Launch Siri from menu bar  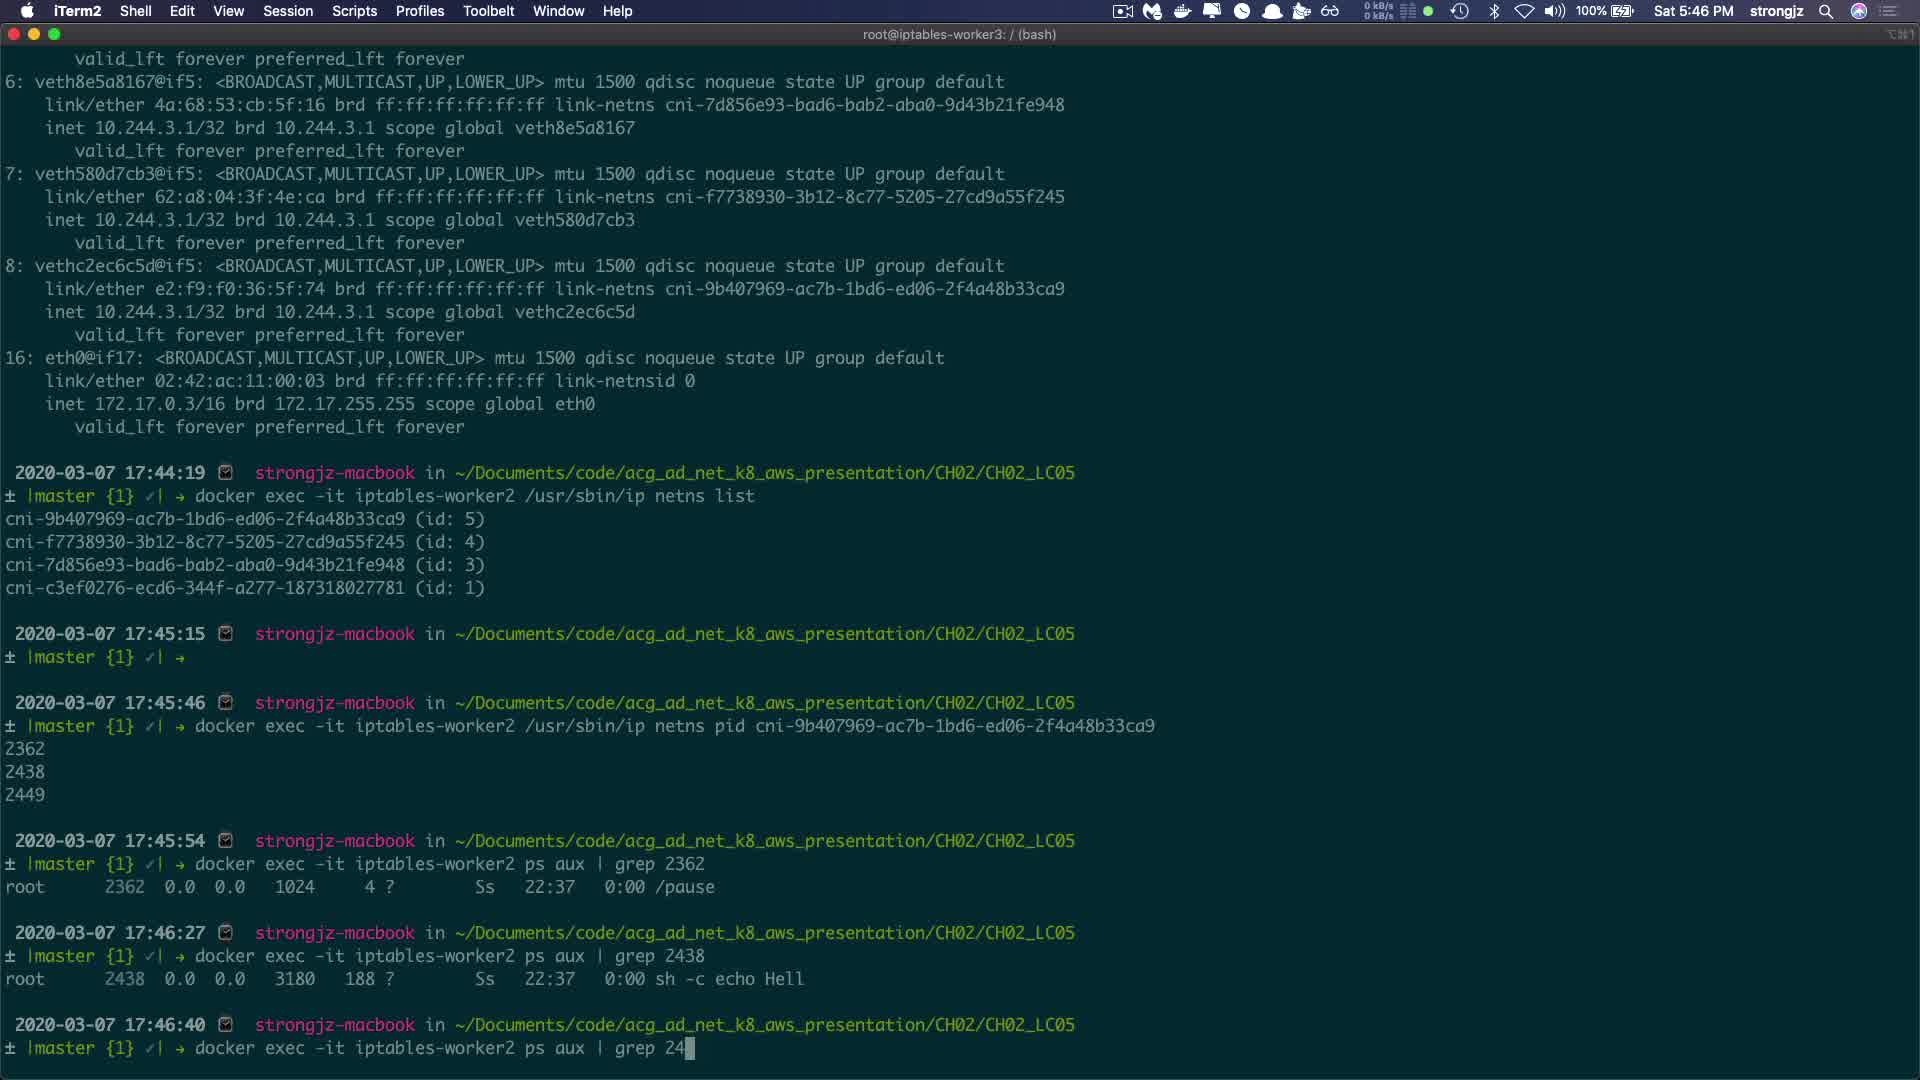1859,11
